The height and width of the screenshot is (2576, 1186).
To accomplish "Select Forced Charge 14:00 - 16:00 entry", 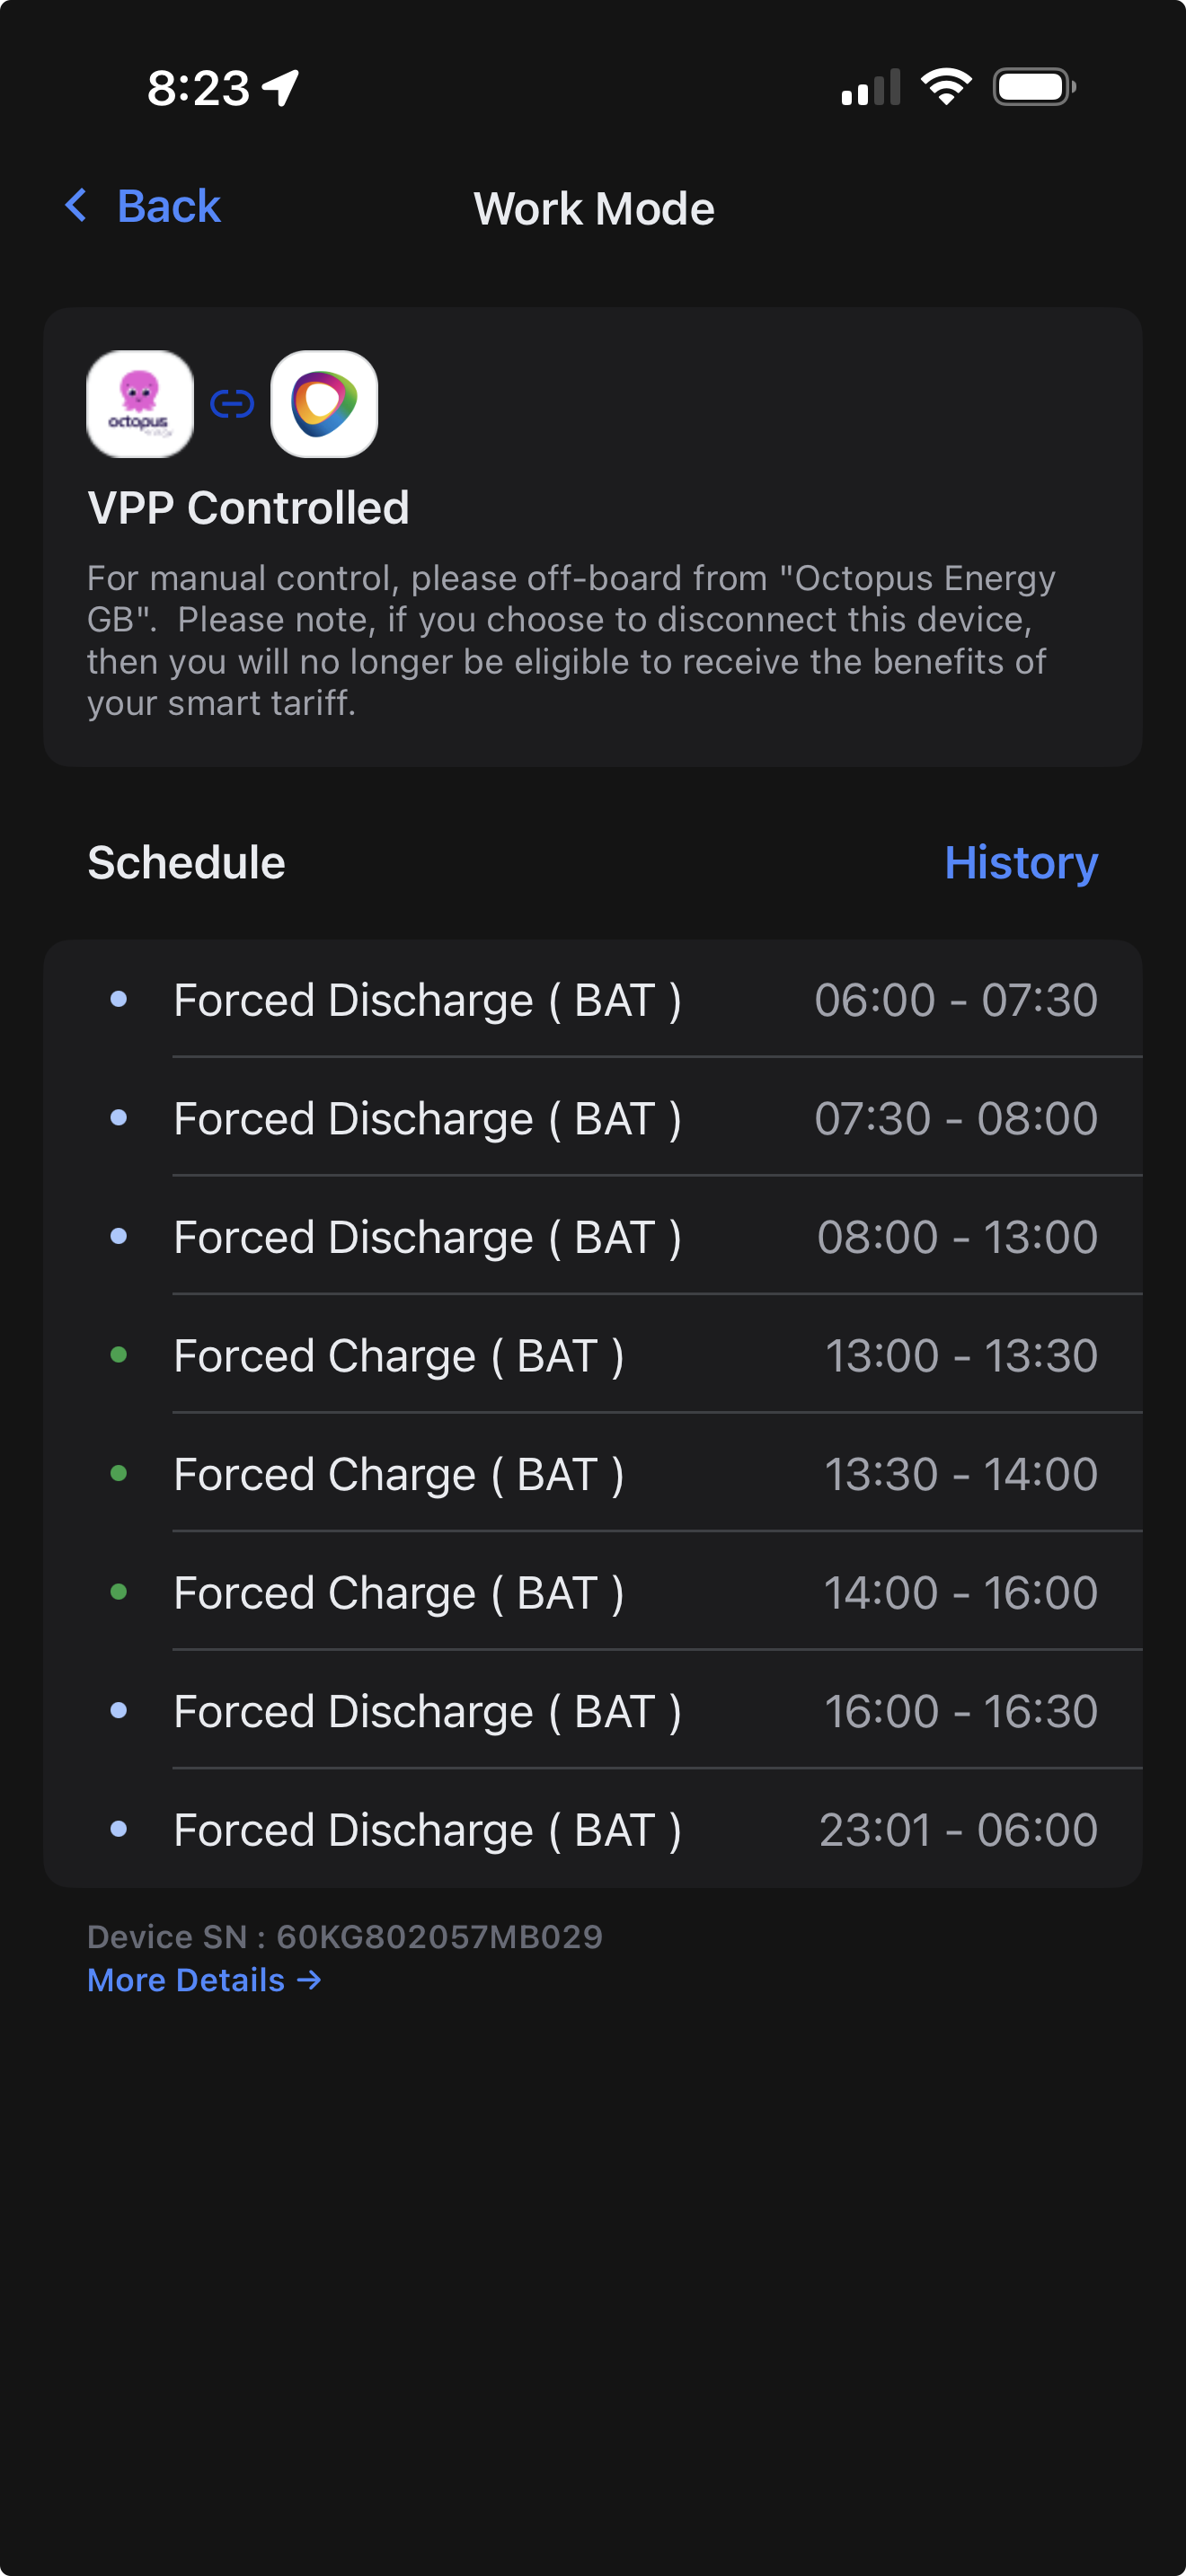I will [x=592, y=1593].
